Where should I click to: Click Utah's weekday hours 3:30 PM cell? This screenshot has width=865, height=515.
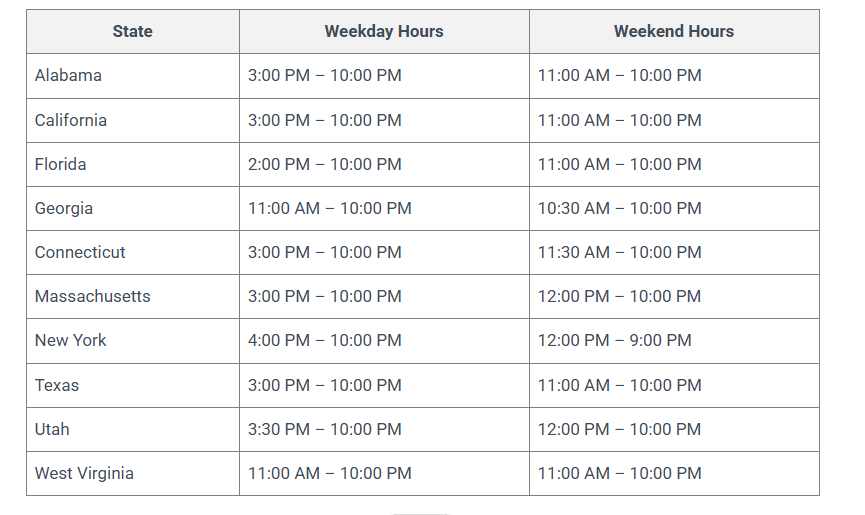325,429
